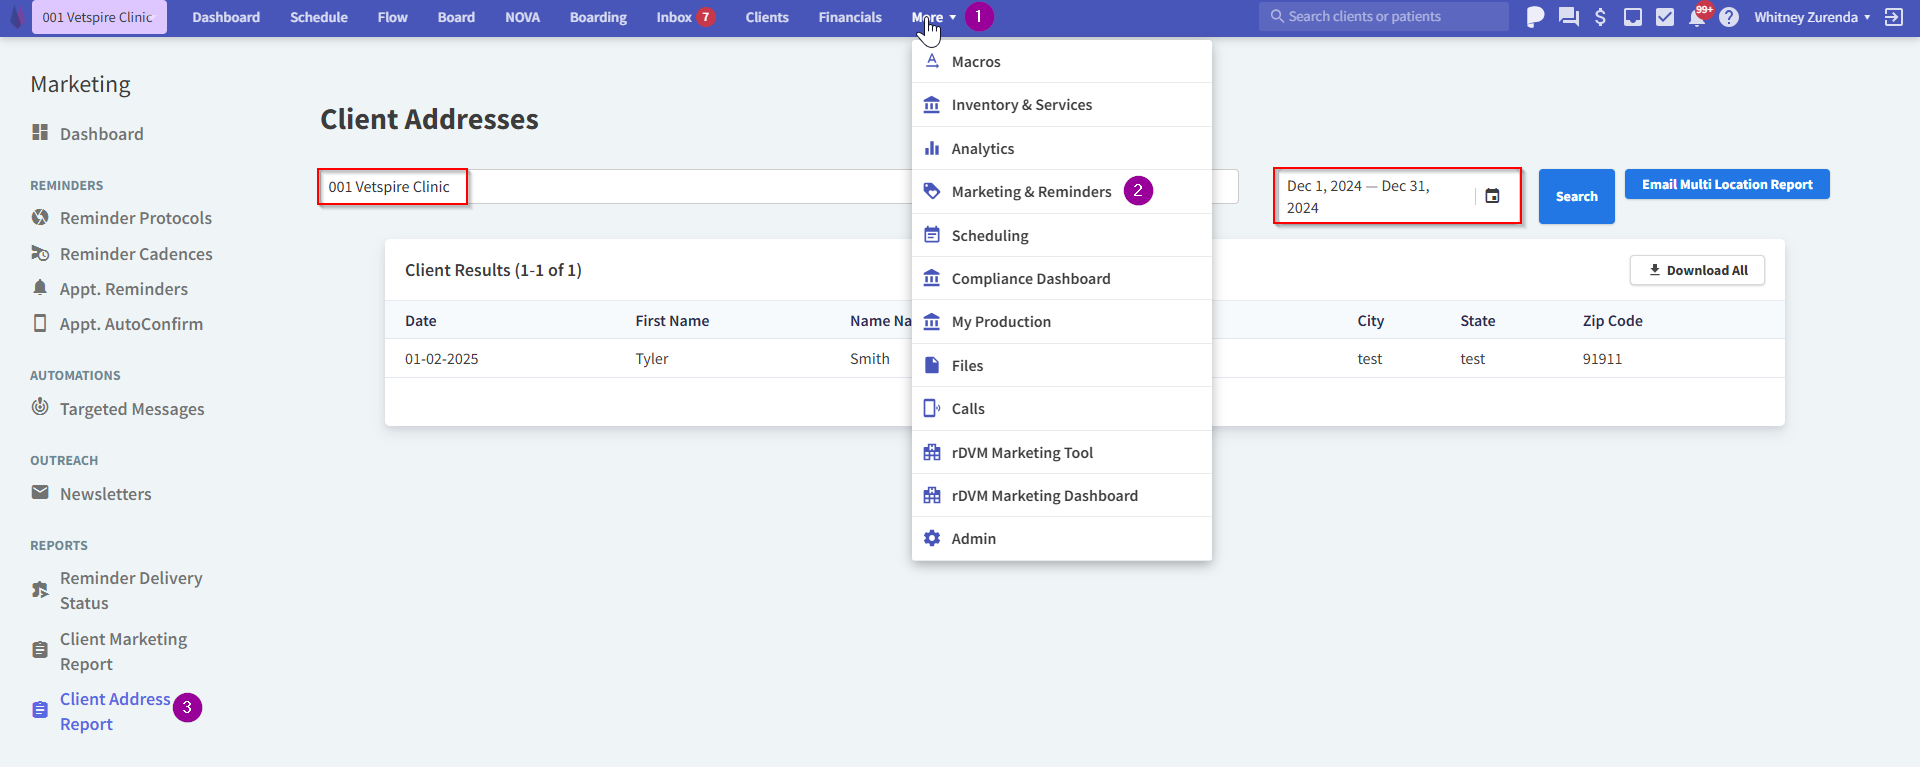Viewport: 1920px width, 767px height.
Task: Click the help question mark icon
Action: coord(1729,17)
